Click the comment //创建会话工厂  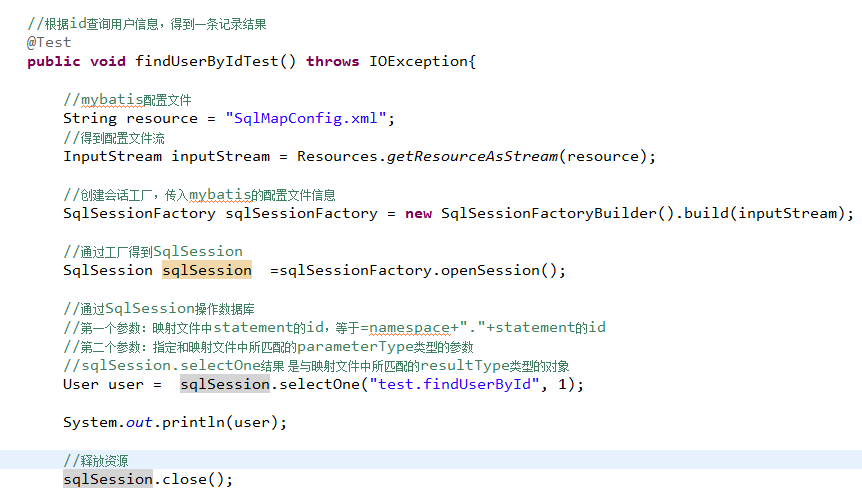[x=199, y=195]
